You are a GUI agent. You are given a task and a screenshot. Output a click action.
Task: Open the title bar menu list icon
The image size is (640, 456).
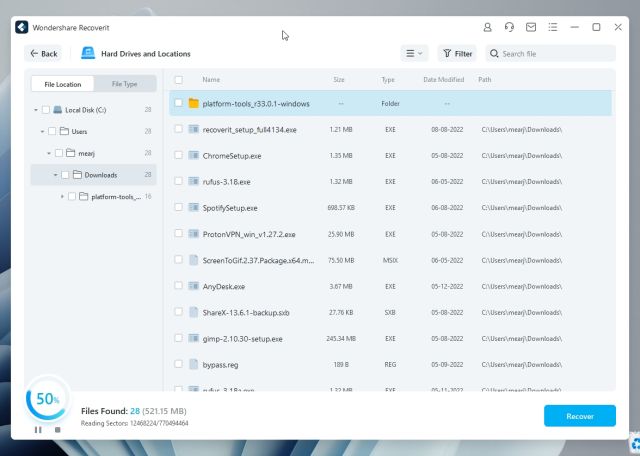[x=553, y=27]
